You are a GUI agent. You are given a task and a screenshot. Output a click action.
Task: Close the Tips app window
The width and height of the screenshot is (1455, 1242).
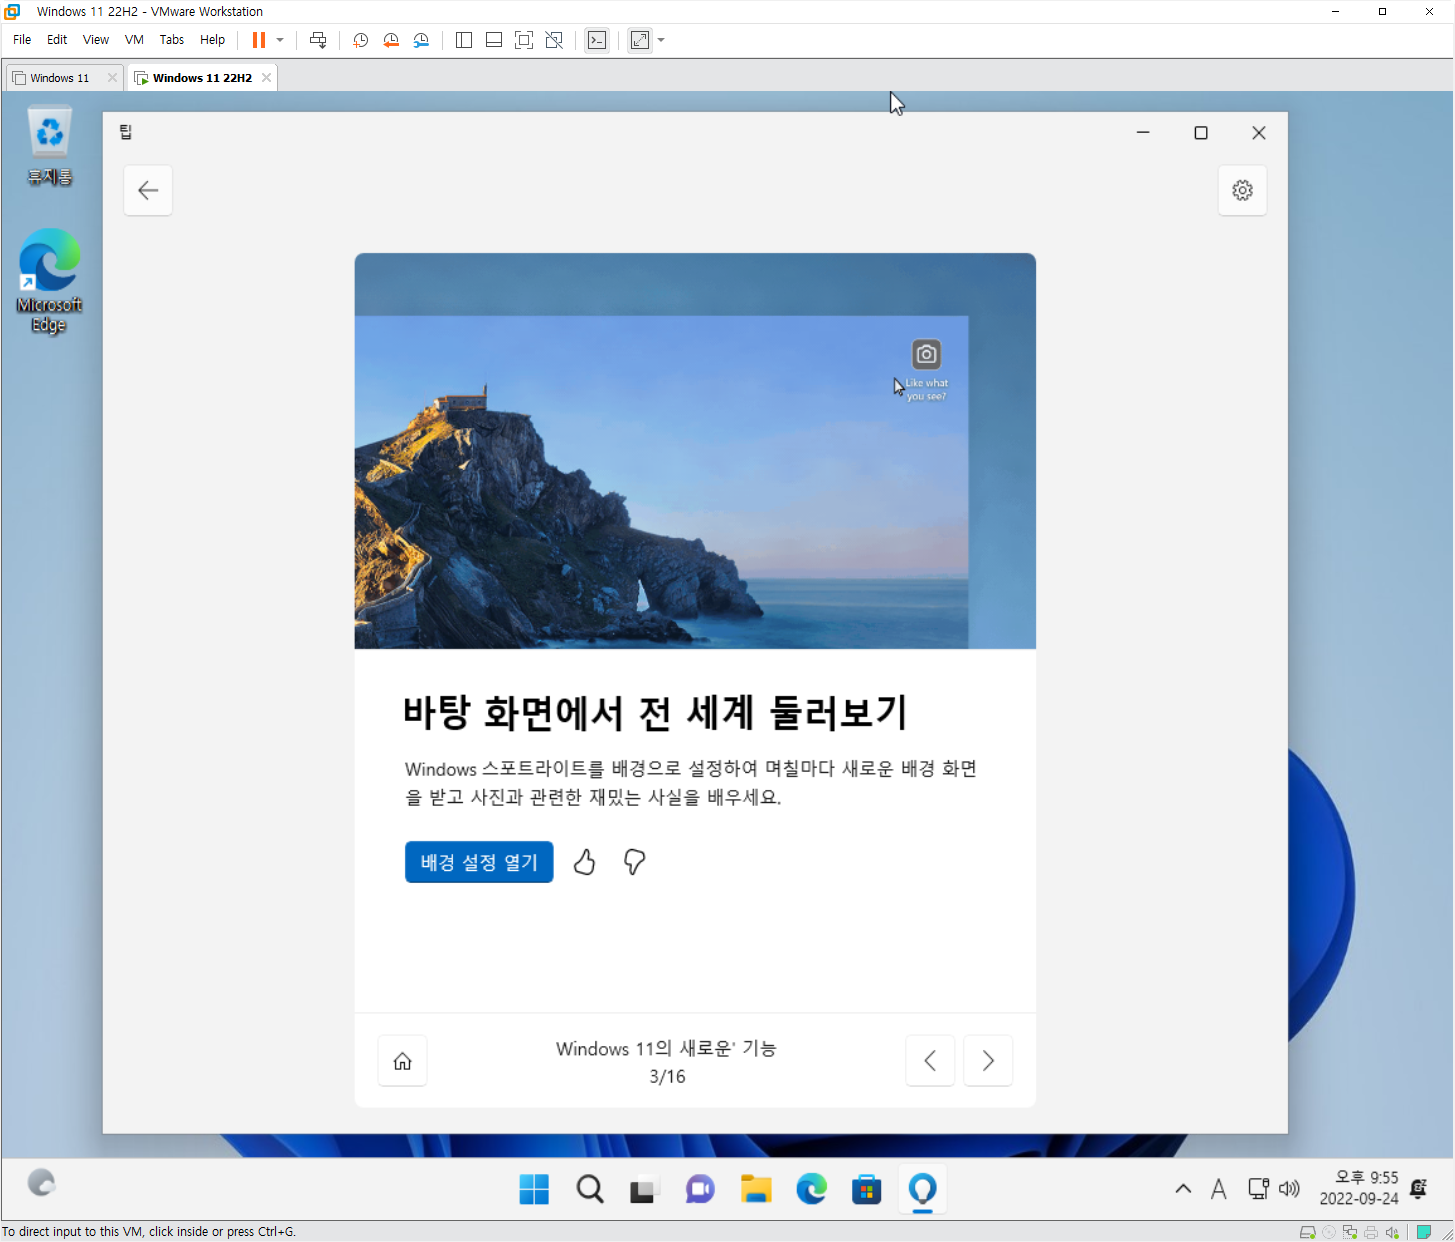coord(1259,133)
